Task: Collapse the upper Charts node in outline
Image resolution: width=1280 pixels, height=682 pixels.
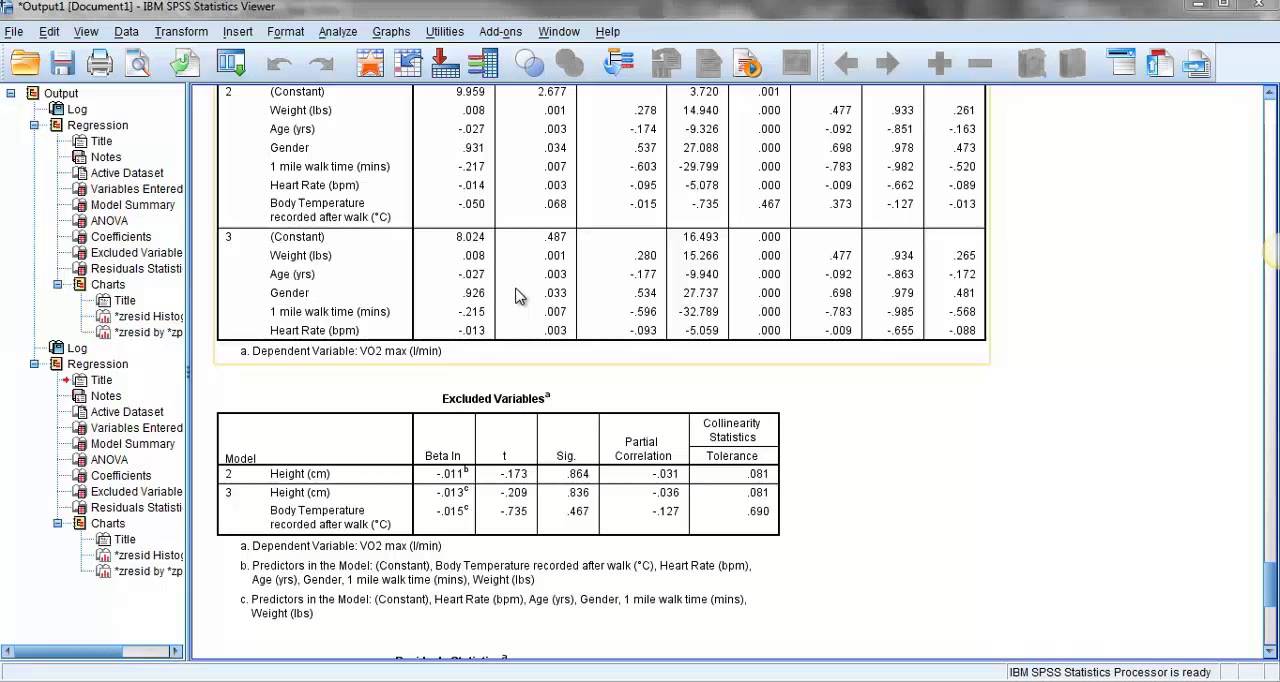Action: pos(58,284)
